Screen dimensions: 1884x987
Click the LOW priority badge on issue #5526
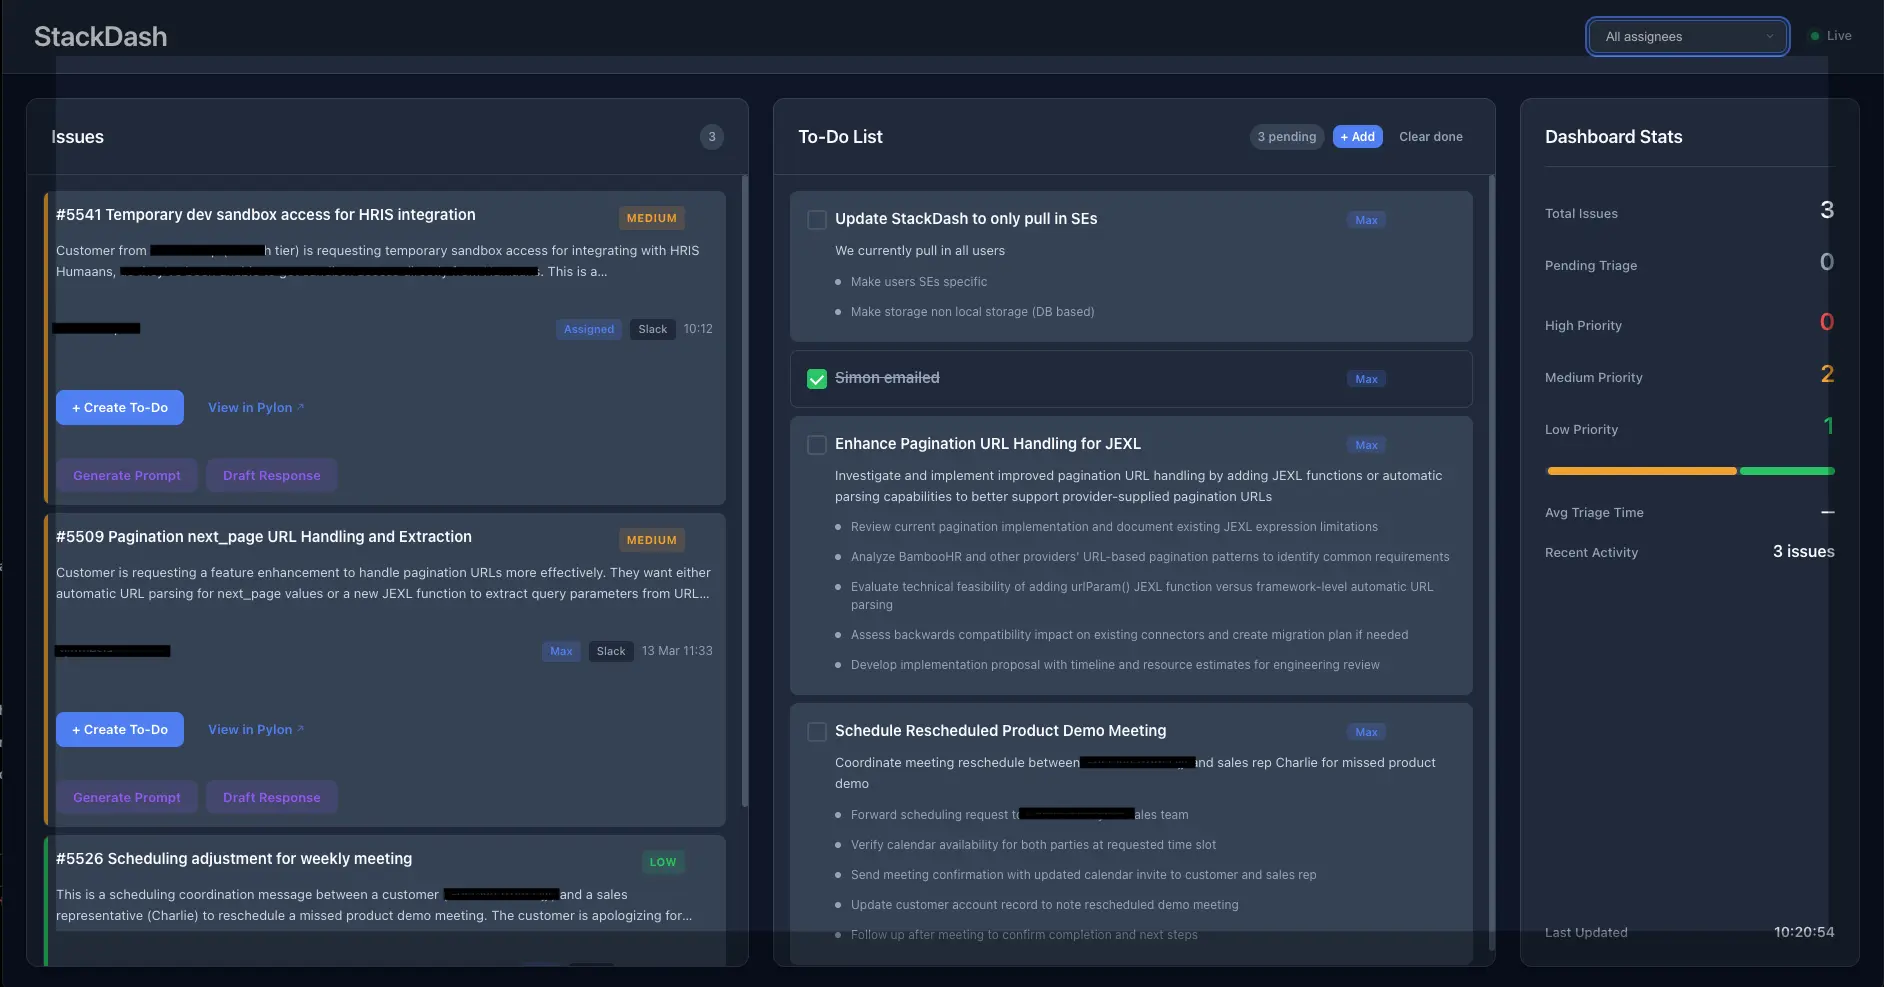click(x=663, y=861)
